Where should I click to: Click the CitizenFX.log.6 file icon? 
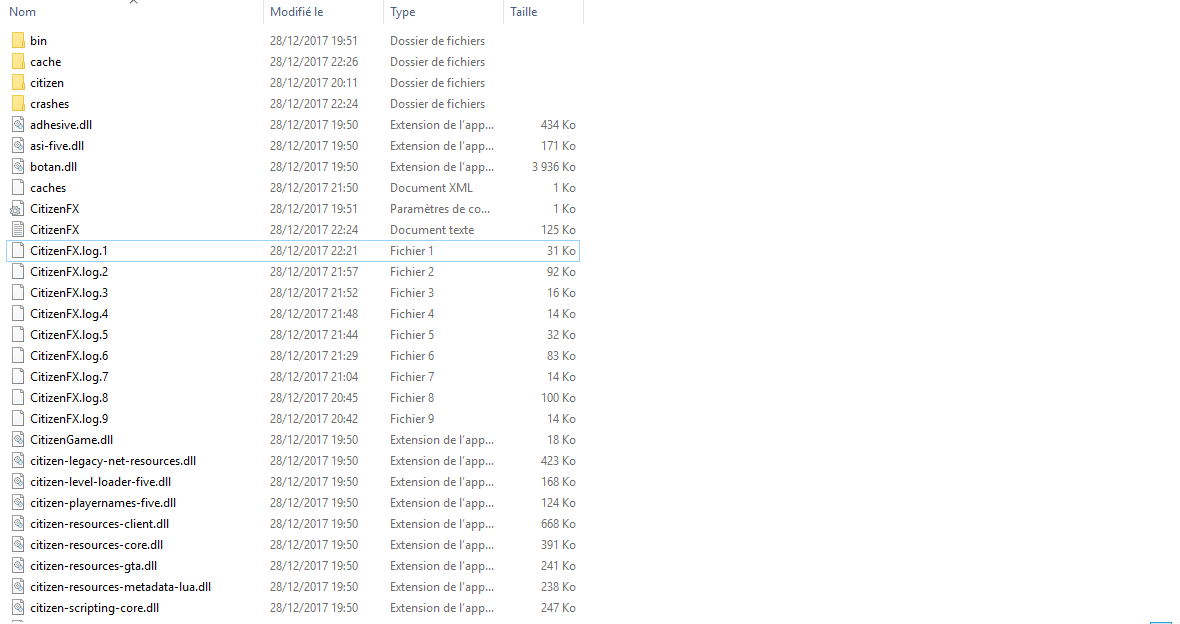[18, 356]
